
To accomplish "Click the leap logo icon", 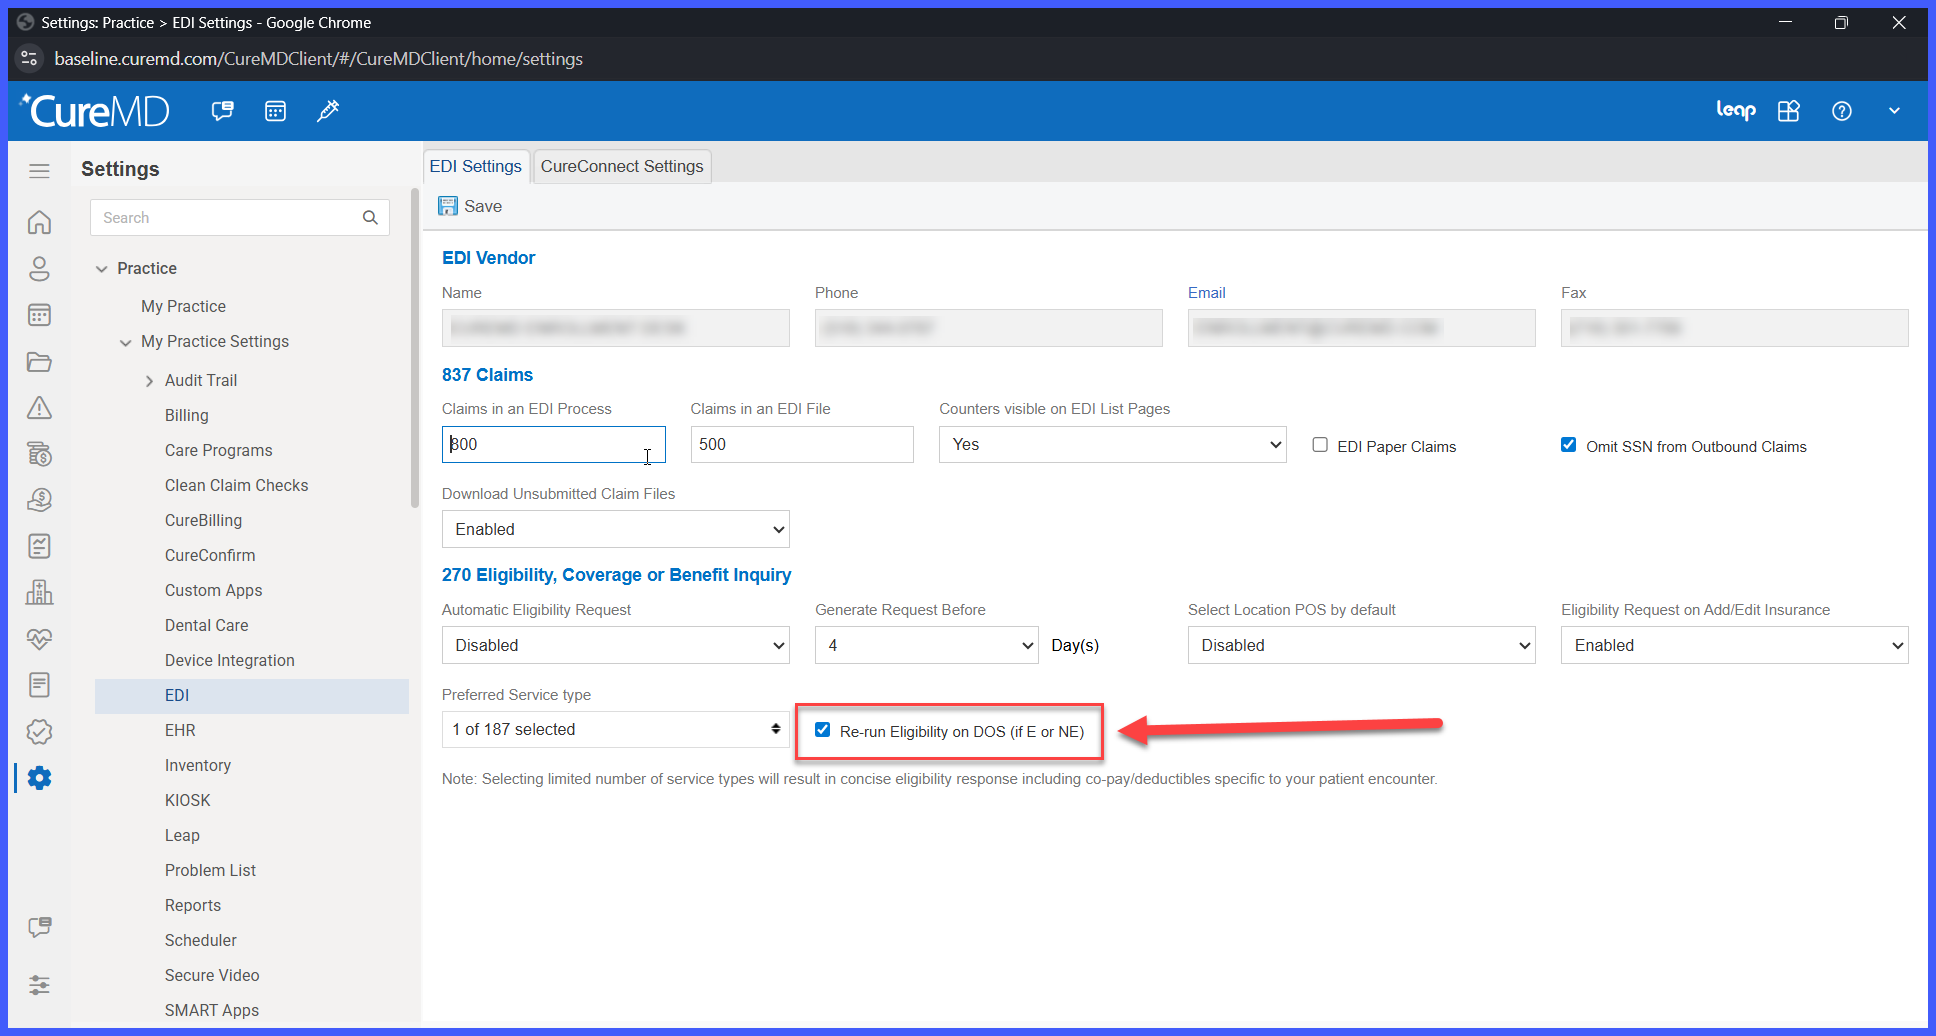I will pos(1736,110).
